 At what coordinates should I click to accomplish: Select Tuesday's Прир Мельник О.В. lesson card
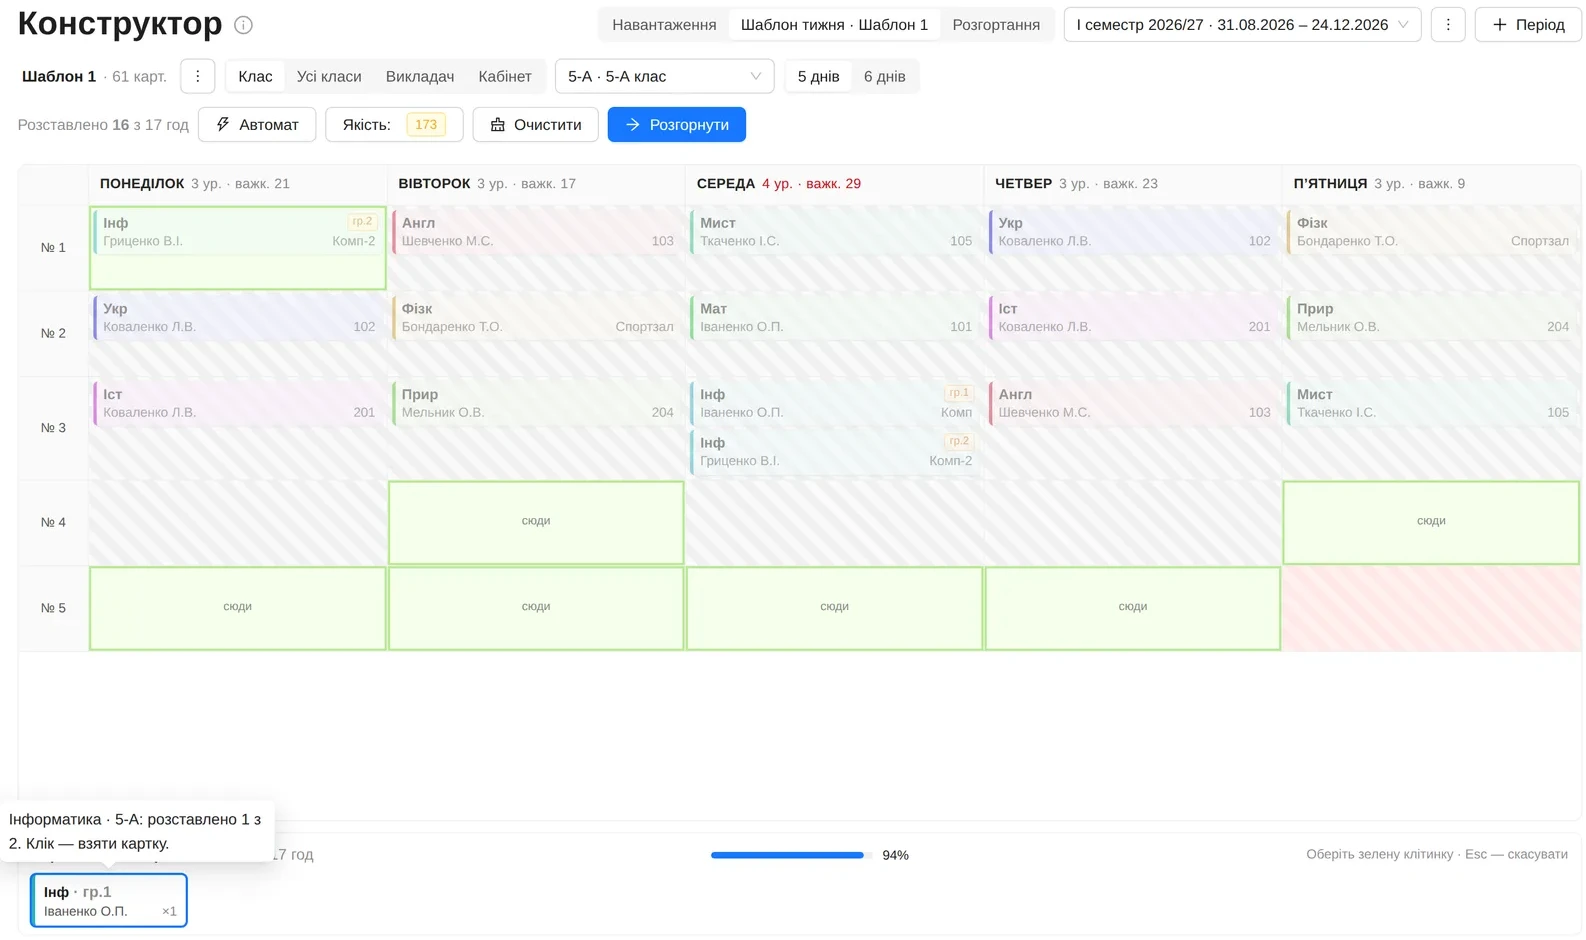coord(537,403)
